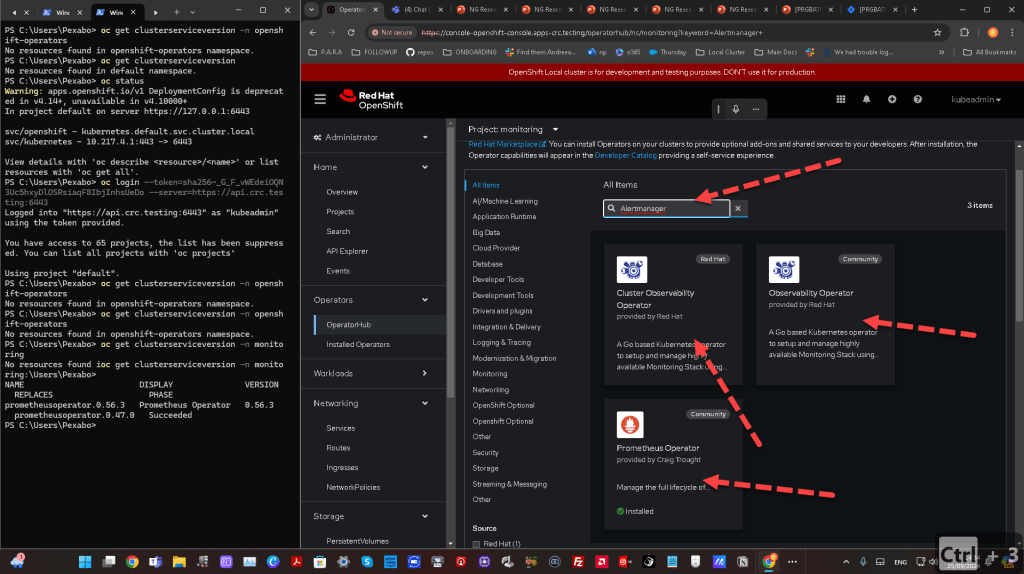Open Events page in sidebar
1024x574 pixels.
tap(338, 271)
